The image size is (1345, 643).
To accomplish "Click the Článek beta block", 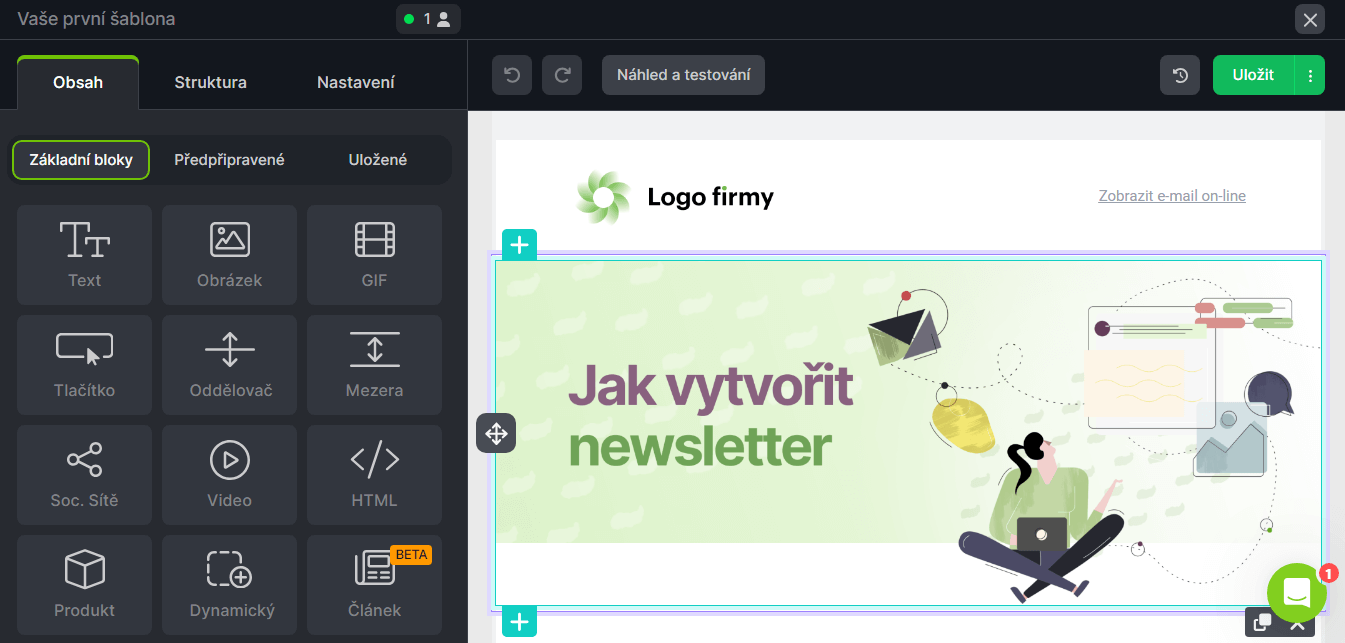I will [375, 585].
